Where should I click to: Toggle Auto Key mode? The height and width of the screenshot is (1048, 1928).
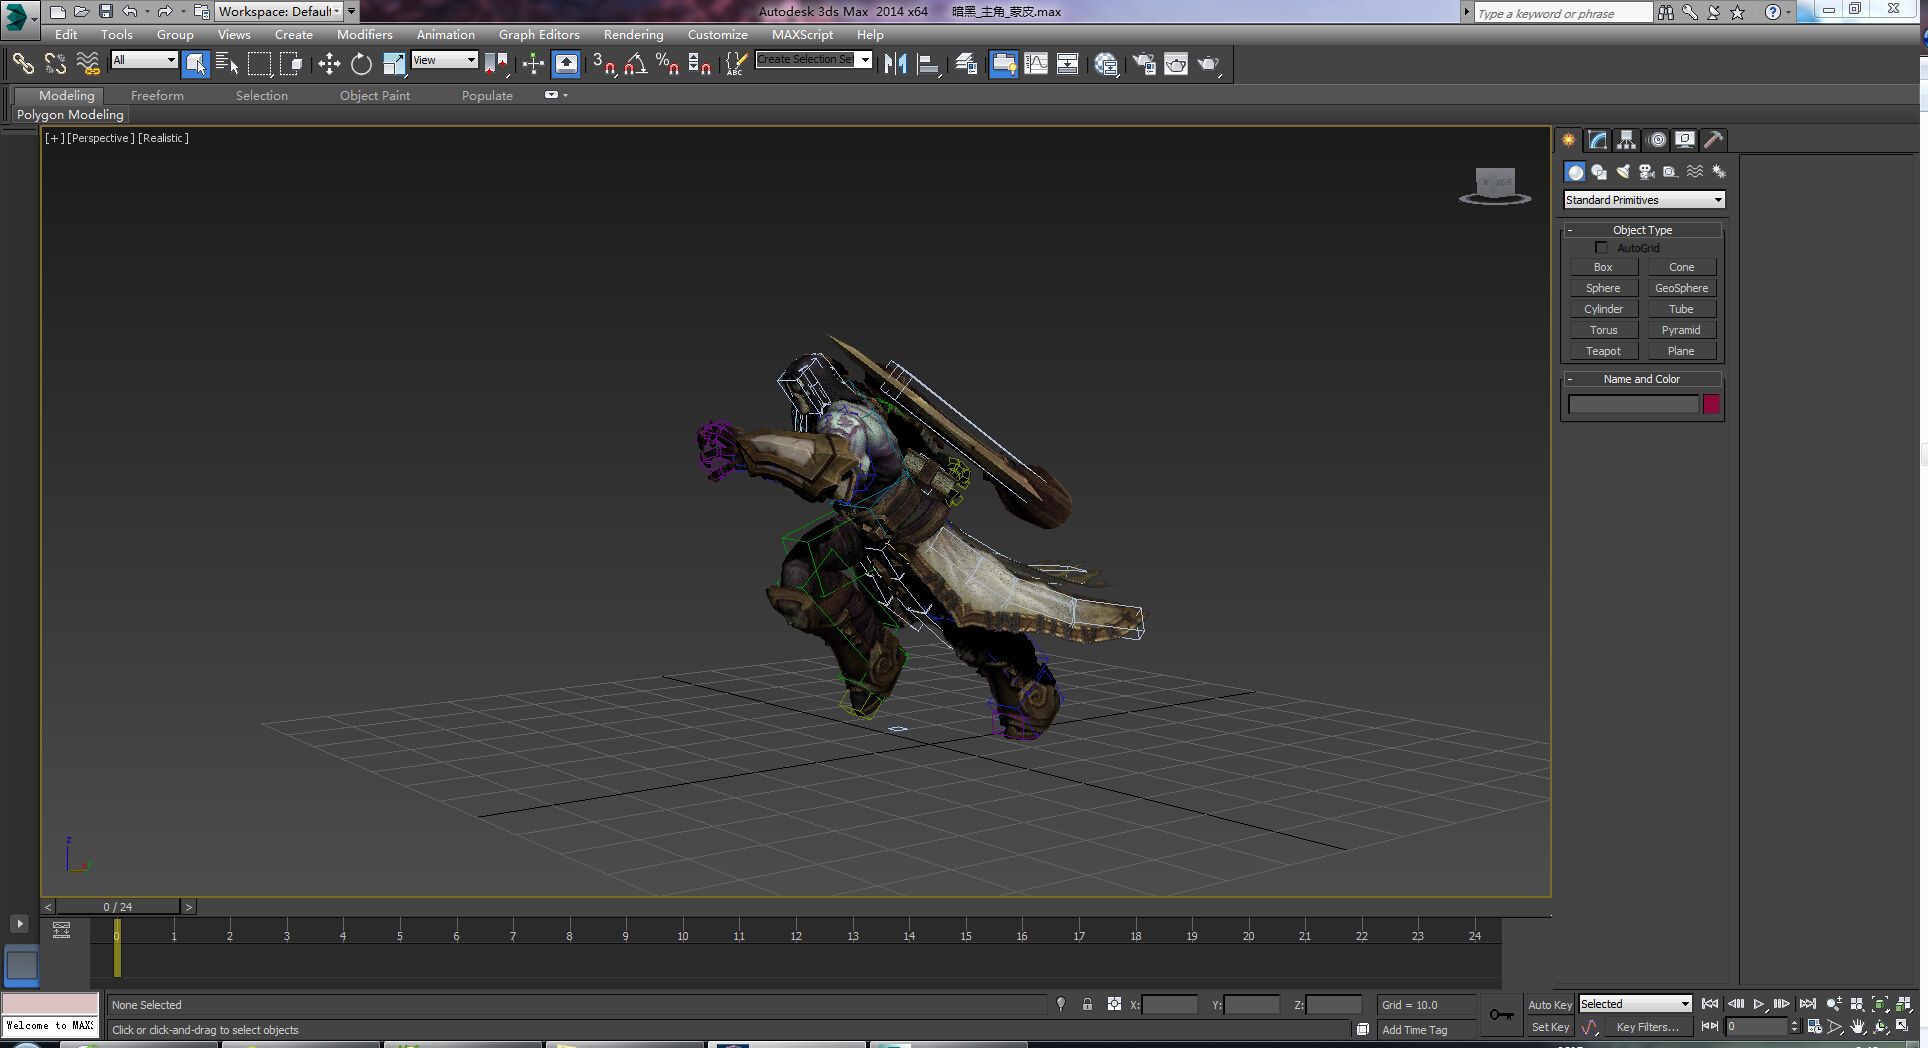point(1550,1005)
